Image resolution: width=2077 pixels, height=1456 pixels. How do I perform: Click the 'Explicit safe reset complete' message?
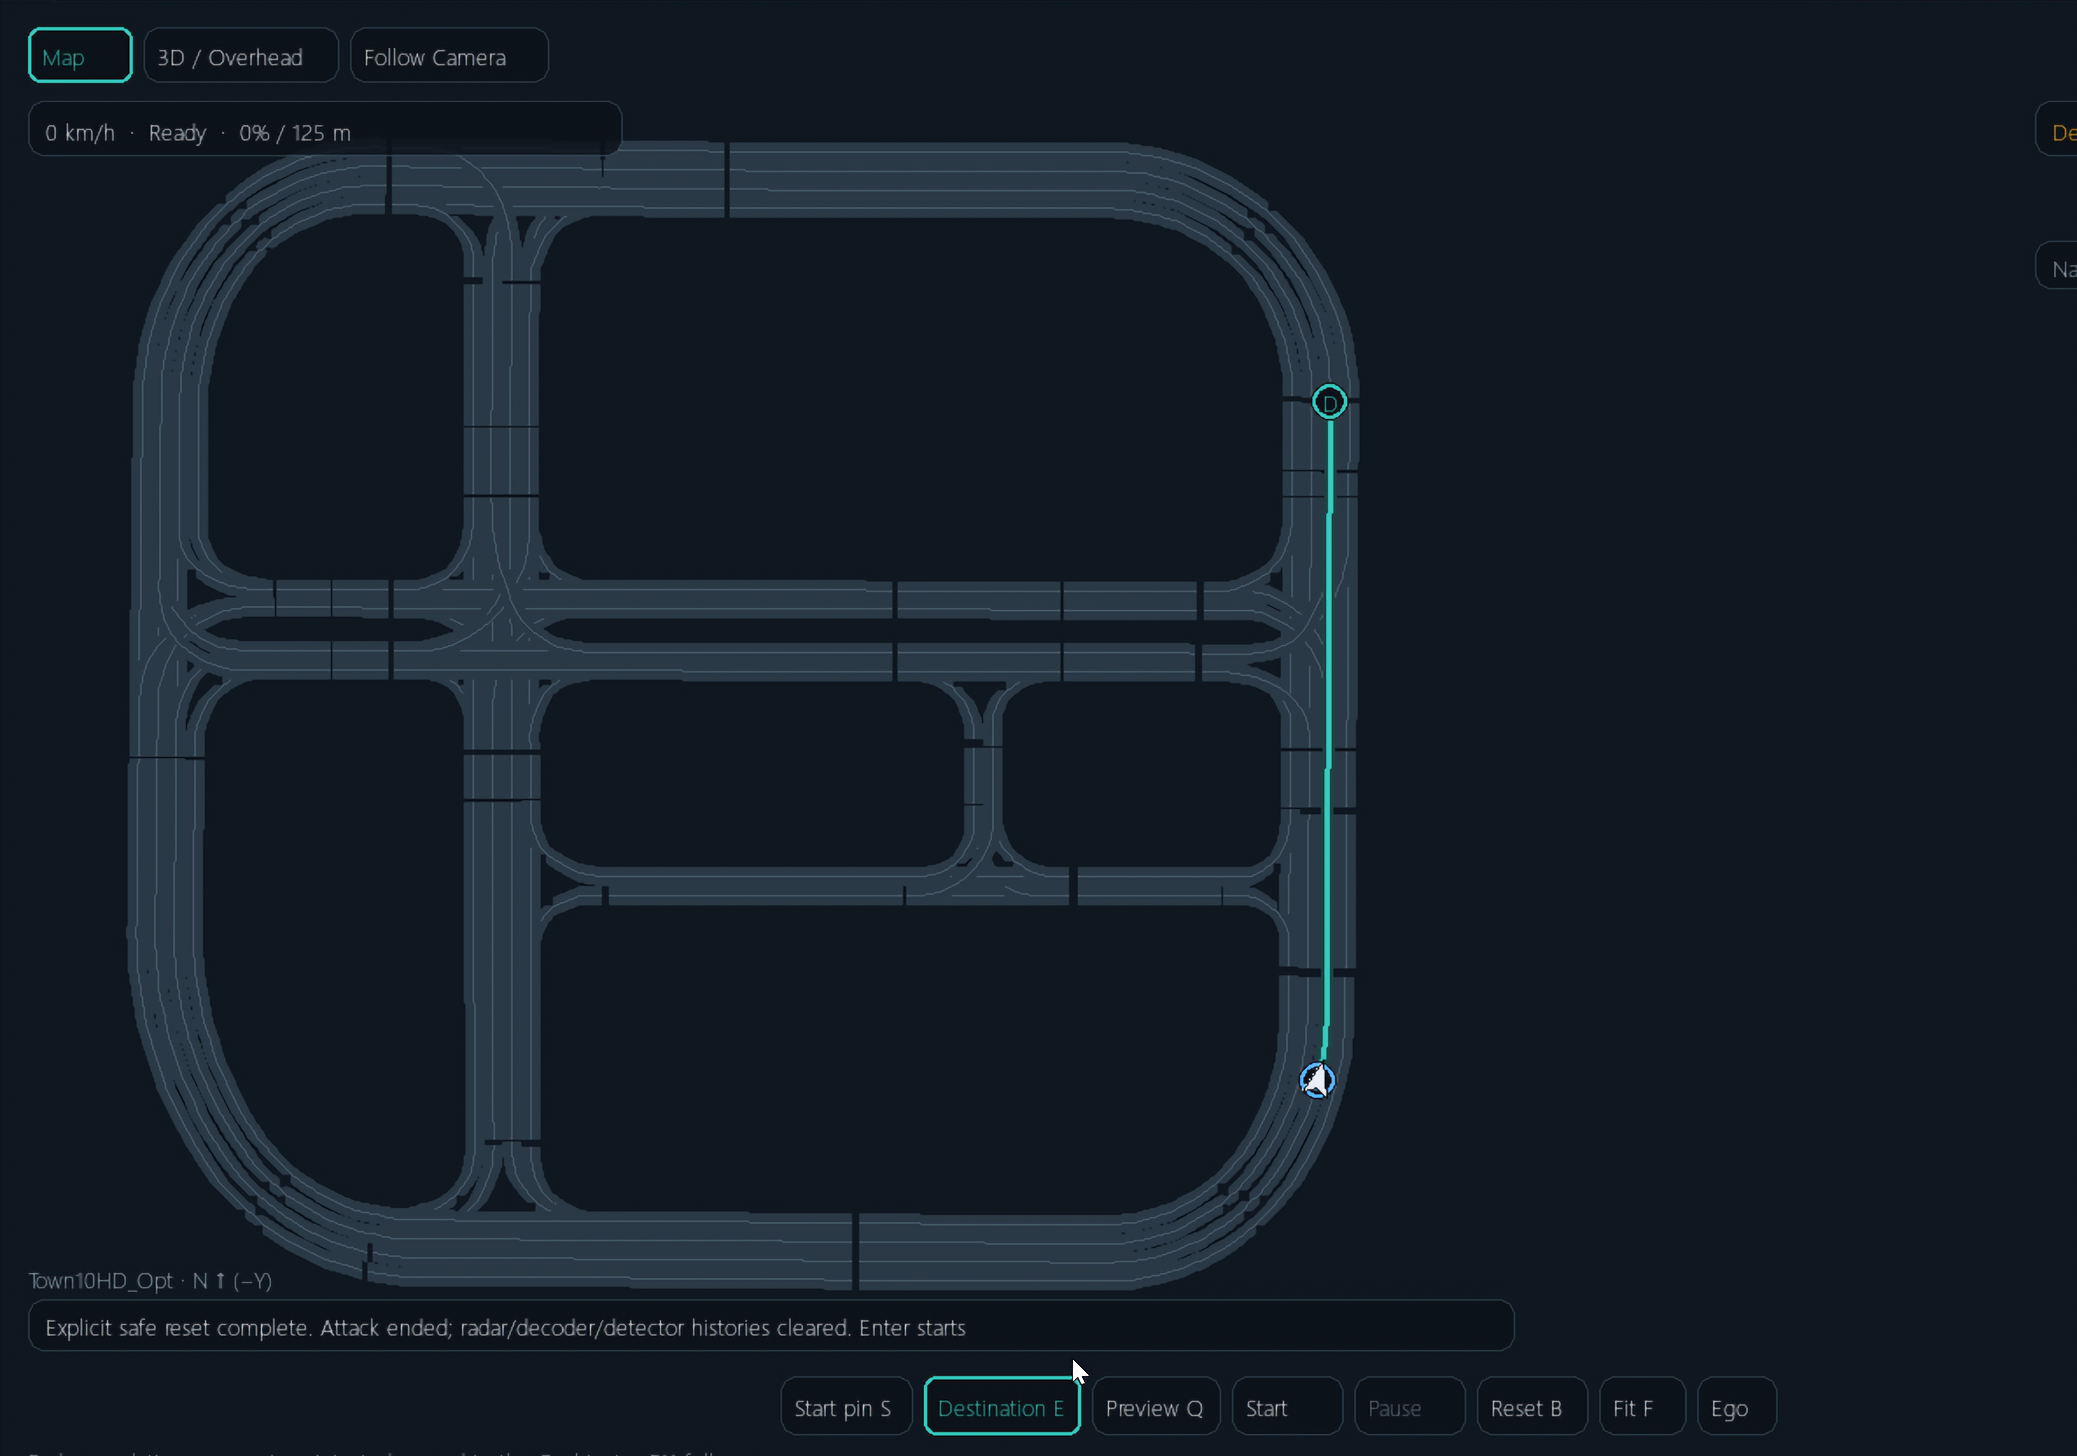771,1326
